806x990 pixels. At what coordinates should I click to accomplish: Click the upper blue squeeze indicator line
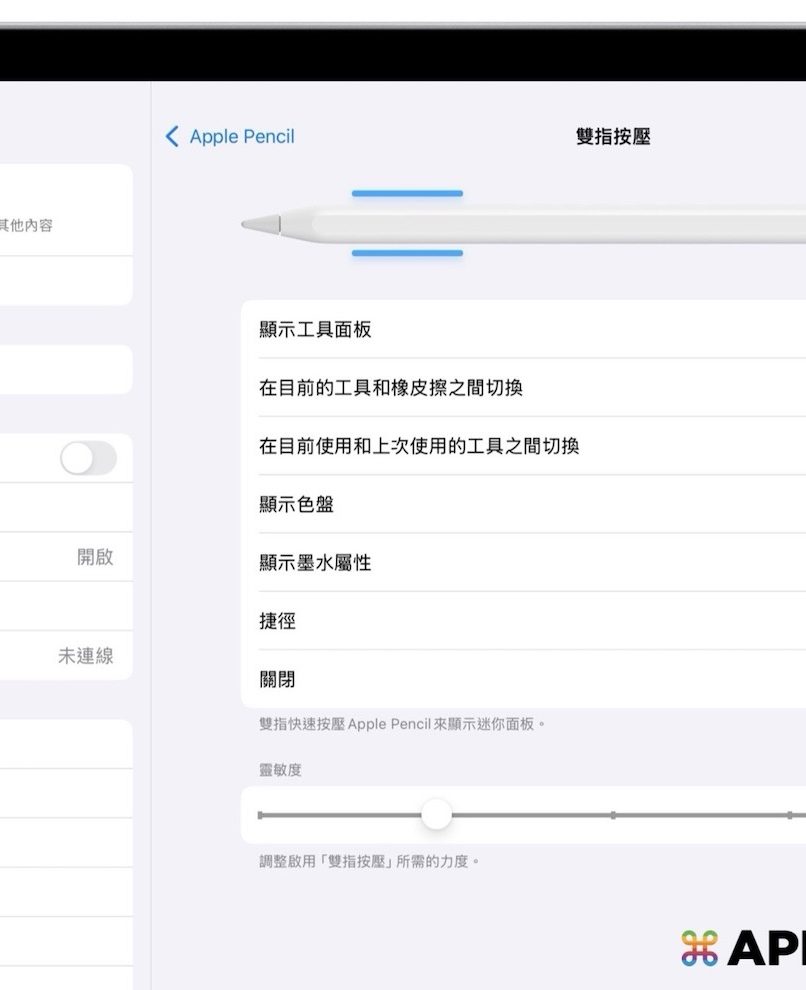(x=407, y=193)
